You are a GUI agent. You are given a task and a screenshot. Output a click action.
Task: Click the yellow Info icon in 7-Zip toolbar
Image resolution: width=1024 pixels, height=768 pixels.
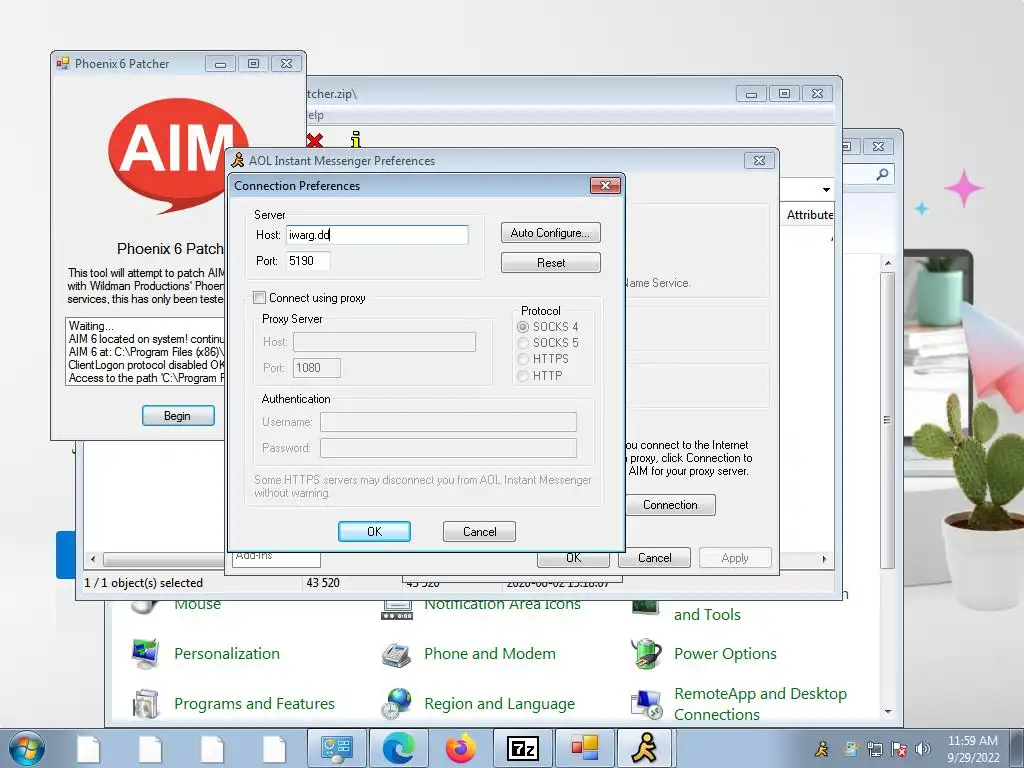click(x=355, y=139)
